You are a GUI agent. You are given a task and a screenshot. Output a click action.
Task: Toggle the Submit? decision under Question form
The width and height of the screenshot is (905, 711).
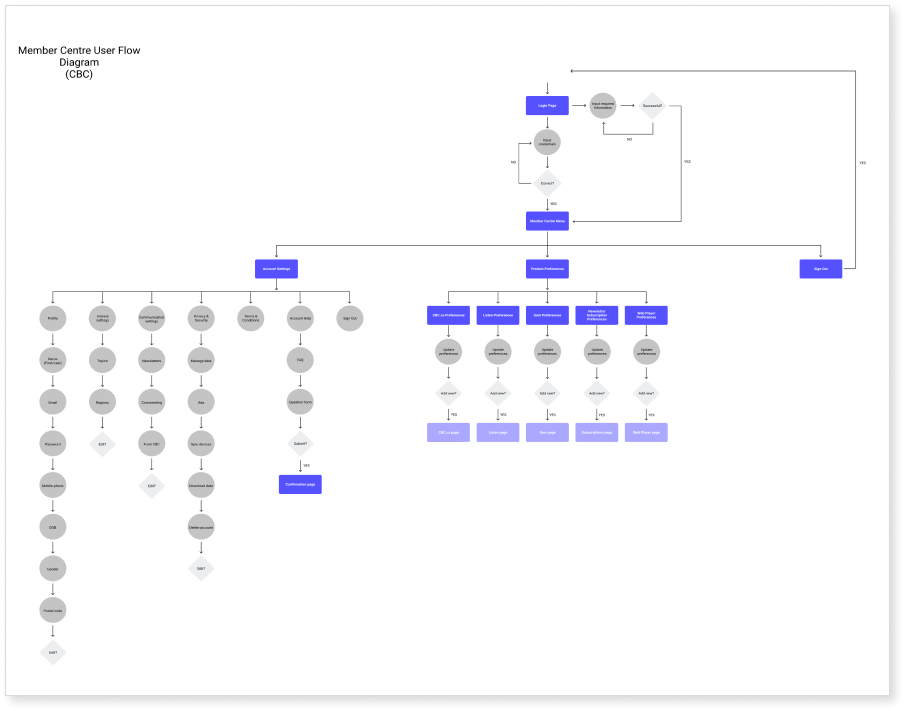tap(299, 443)
